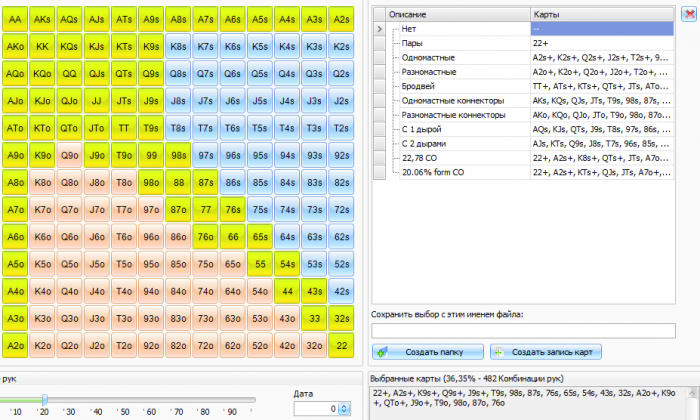Click the Создать запись карт button
The height and width of the screenshot is (420, 700).
(546, 352)
